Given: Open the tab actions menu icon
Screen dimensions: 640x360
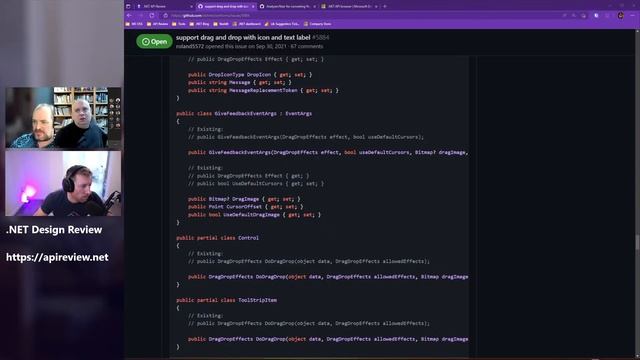Looking at the screenshot, I should (x=128, y=6).
